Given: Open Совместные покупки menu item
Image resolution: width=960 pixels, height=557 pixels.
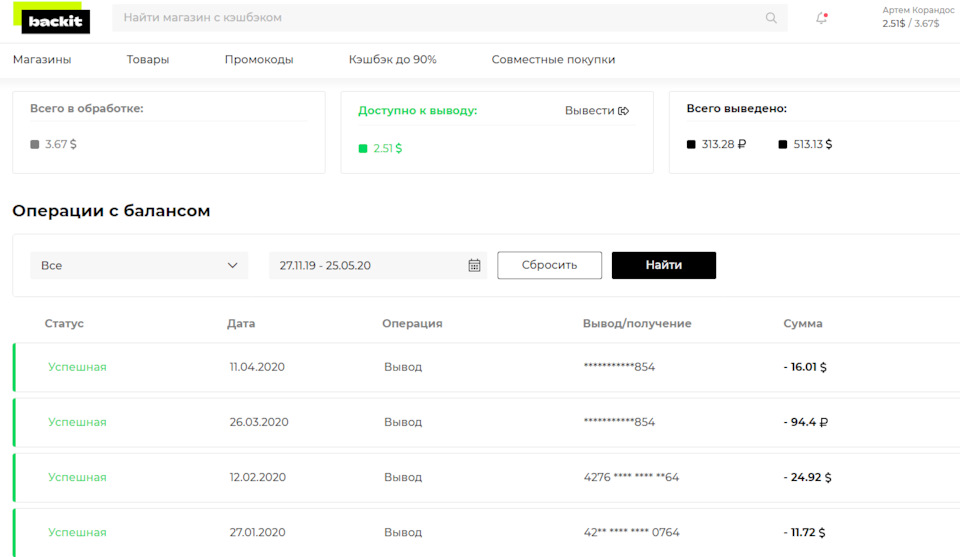Looking at the screenshot, I should click(553, 59).
